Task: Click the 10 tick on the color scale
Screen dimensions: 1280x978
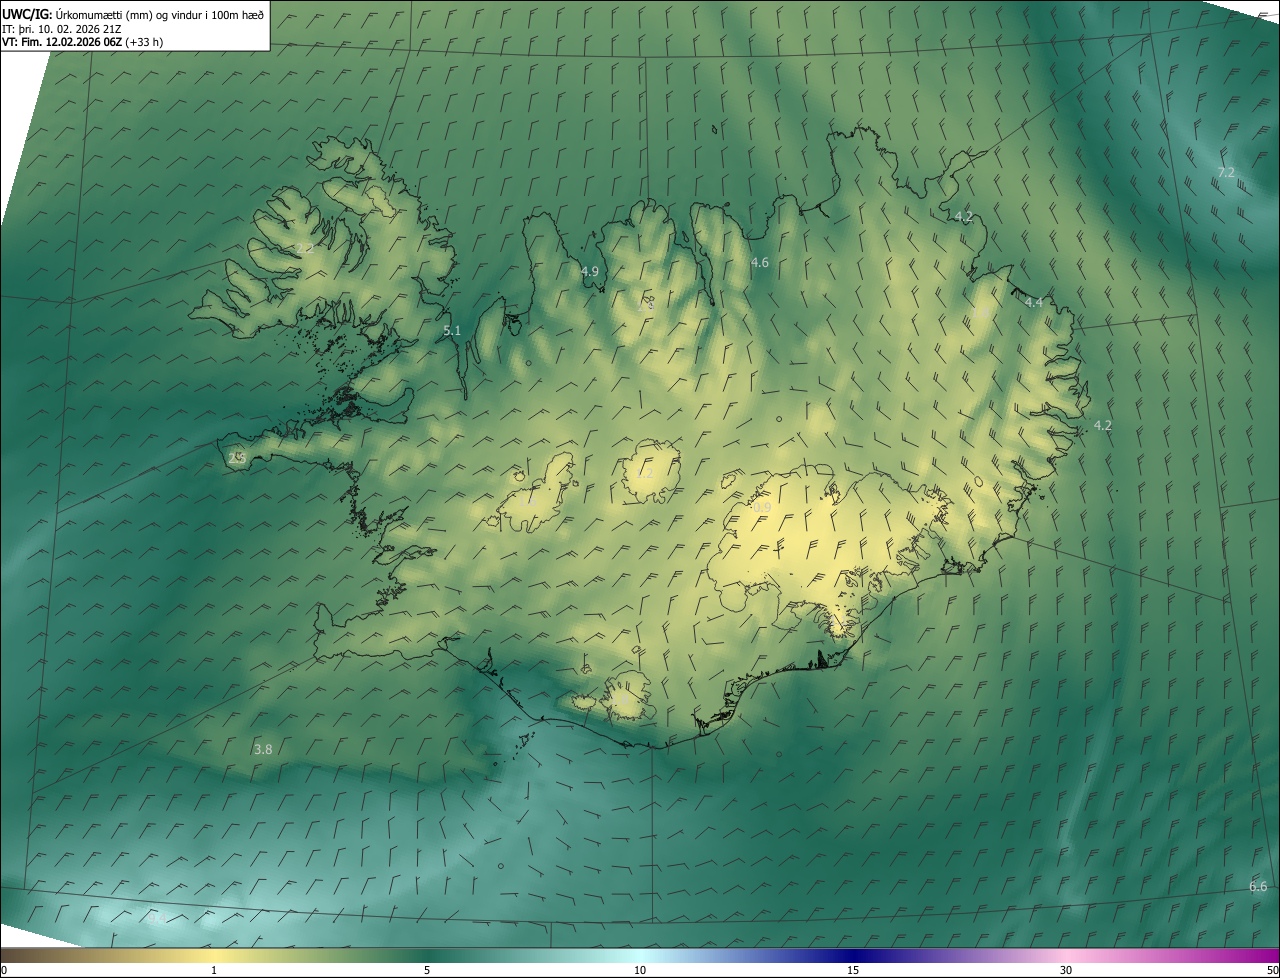Action: (640, 970)
